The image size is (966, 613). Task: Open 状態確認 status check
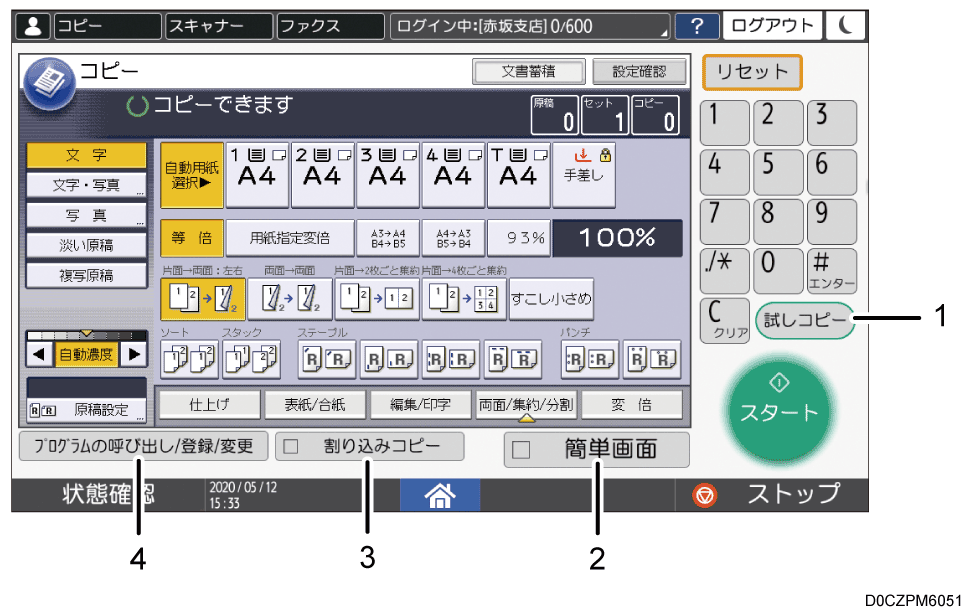click(108, 495)
